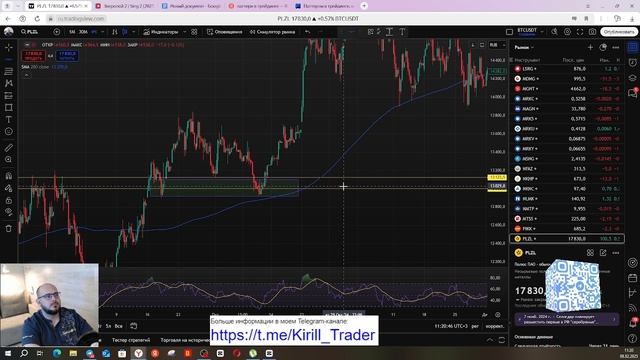This screenshot has height=360, width=640.
Task: Add a symbol to the watchlist
Action: 590,48
